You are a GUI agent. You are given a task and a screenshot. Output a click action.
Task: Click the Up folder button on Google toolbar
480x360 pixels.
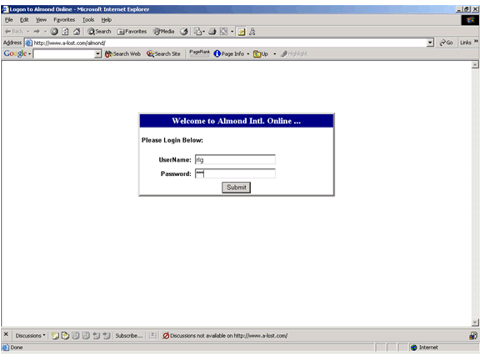[261, 54]
